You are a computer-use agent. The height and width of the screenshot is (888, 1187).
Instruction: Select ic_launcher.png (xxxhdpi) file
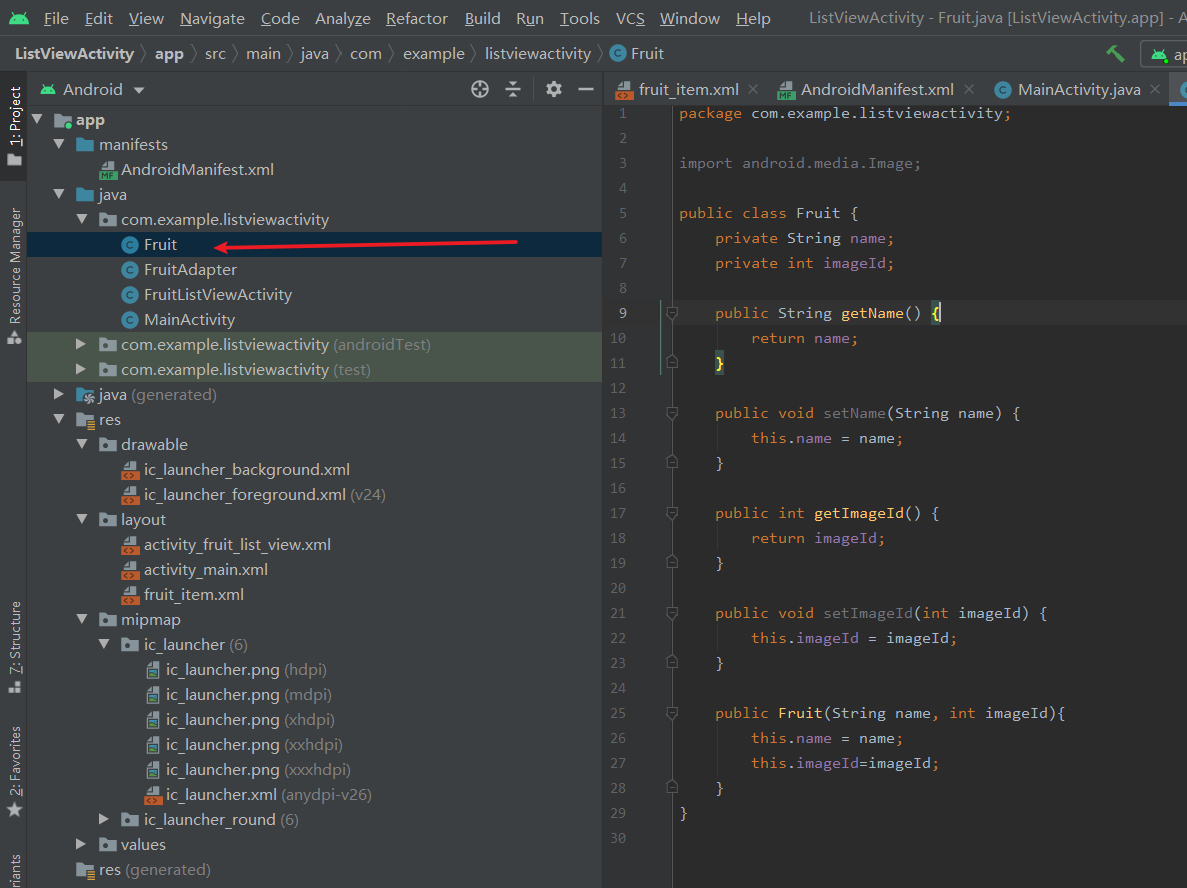pyautogui.click(x=258, y=769)
